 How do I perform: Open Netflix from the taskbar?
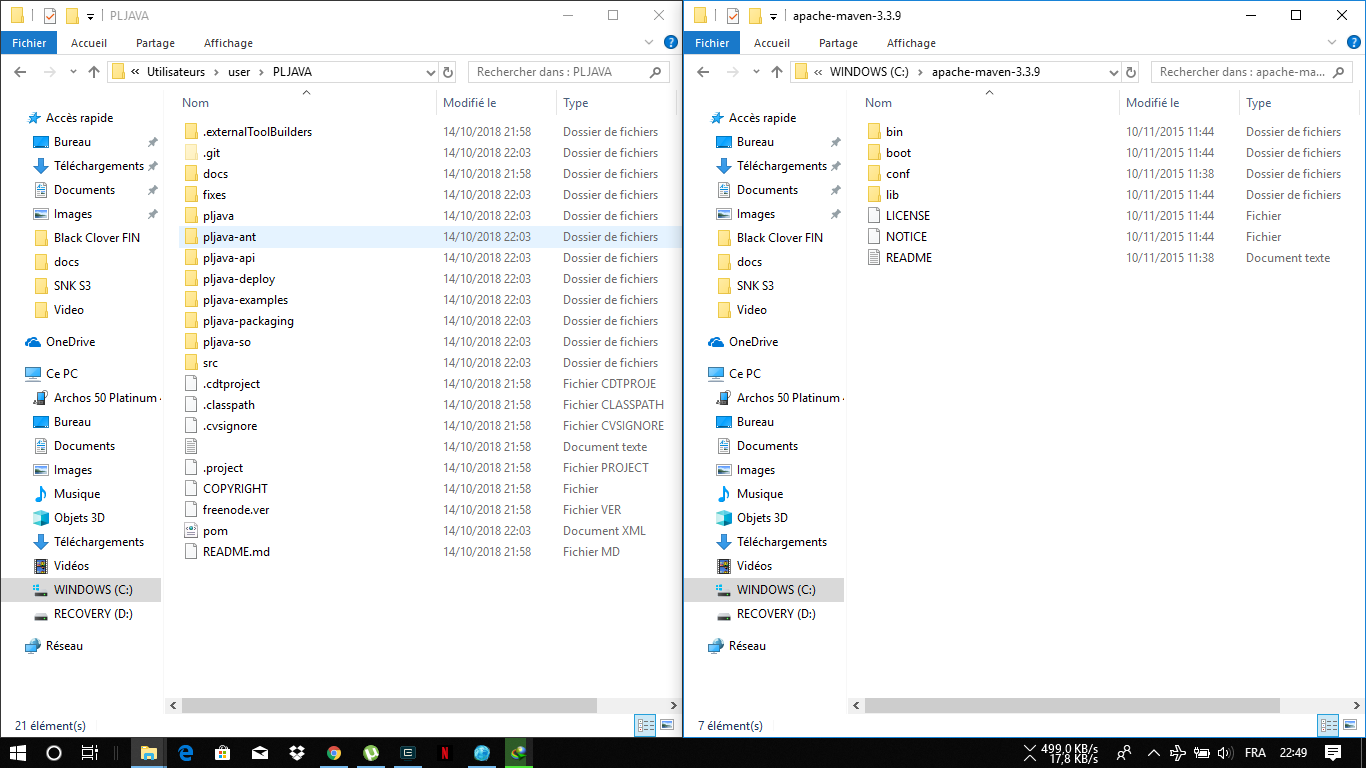445,753
